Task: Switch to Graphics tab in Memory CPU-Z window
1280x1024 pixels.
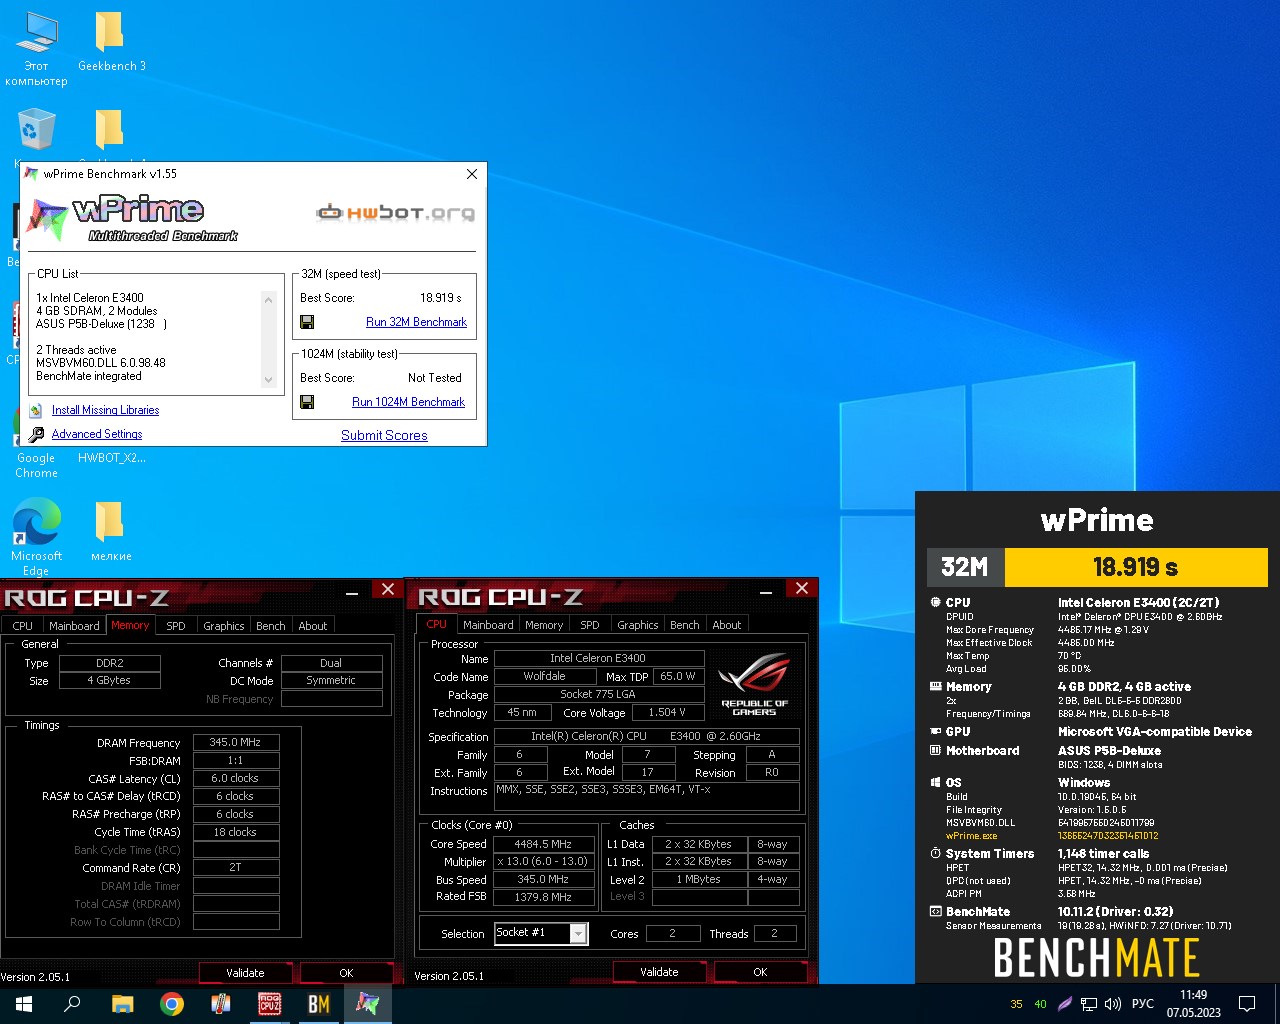Action: (x=224, y=626)
